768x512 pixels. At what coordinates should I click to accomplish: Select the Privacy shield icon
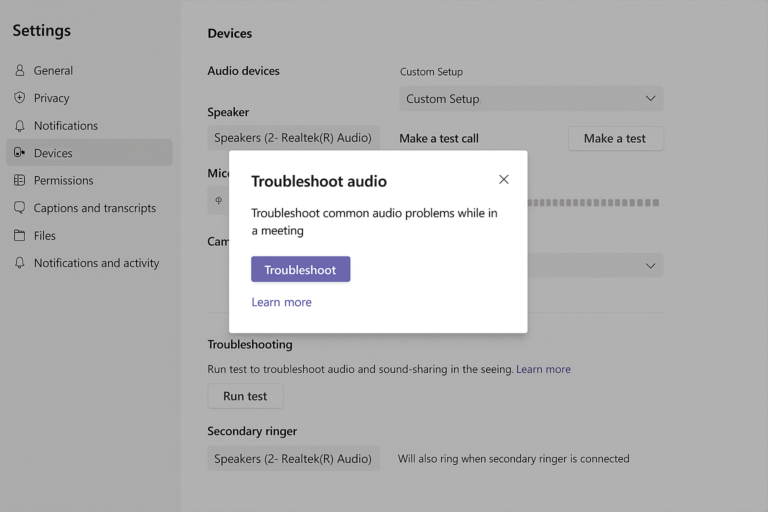pyautogui.click(x=19, y=98)
